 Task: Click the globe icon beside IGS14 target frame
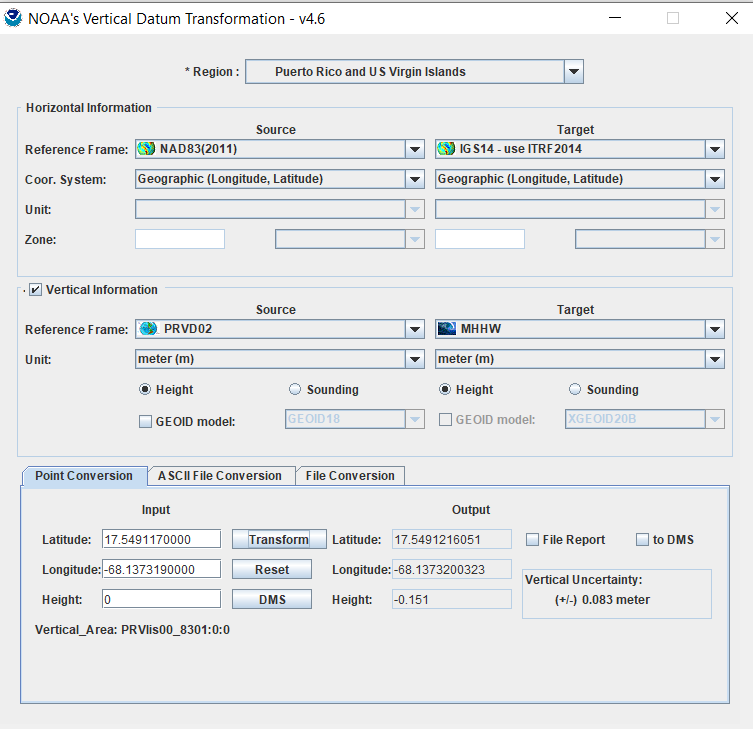[447, 149]
